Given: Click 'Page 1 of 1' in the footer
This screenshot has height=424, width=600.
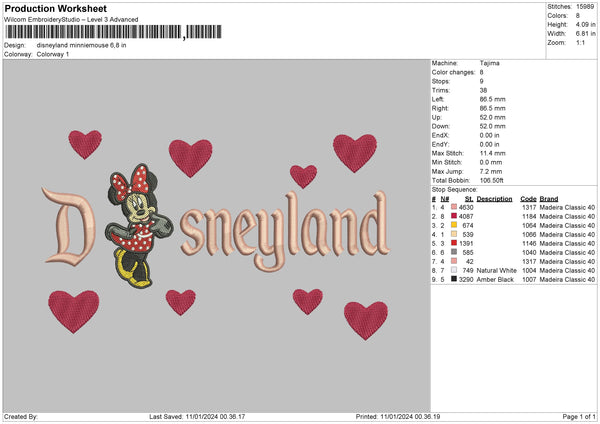Looking at the screenshot, I should point(579,416).
